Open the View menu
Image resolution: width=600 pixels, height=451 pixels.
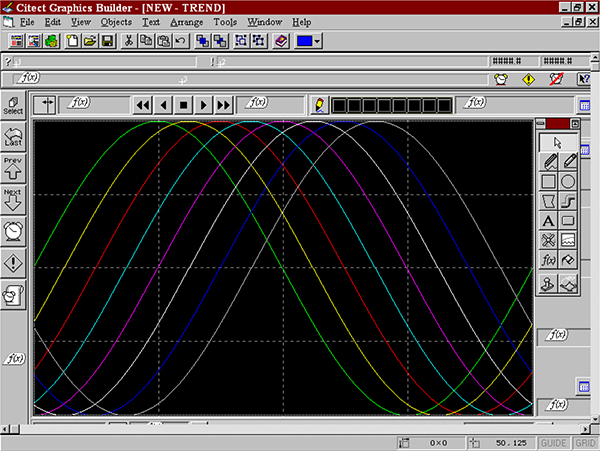tap(81, 22)
